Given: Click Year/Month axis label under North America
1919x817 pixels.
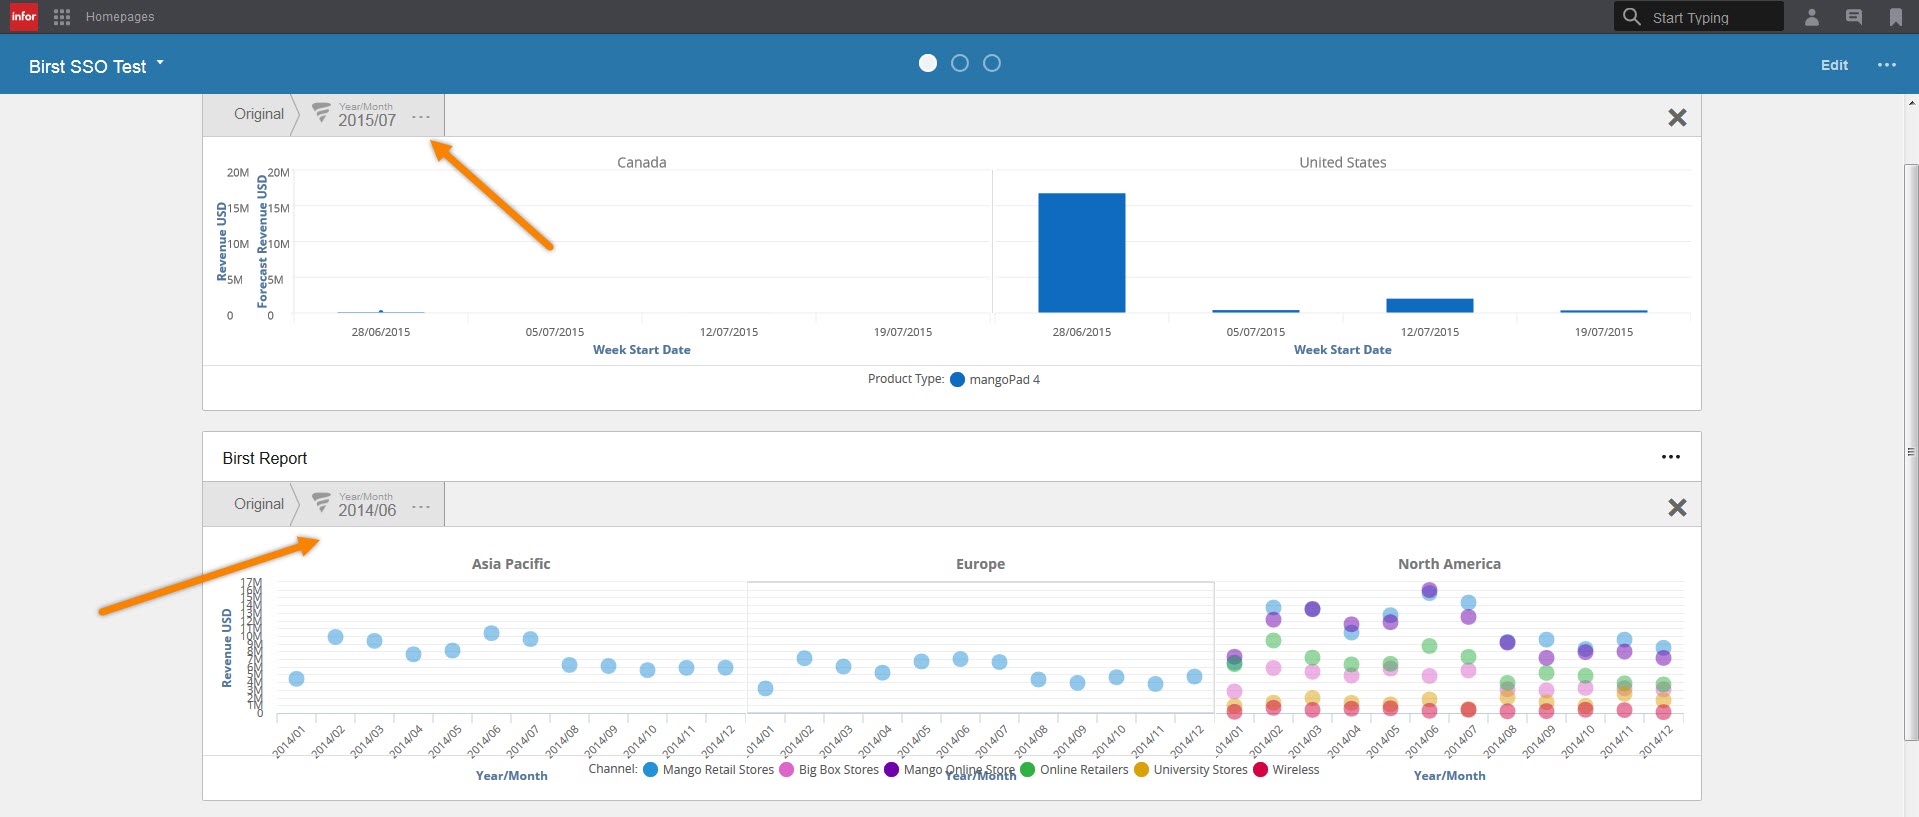Looking at the screenshot, I should (x=1449, y=776).
